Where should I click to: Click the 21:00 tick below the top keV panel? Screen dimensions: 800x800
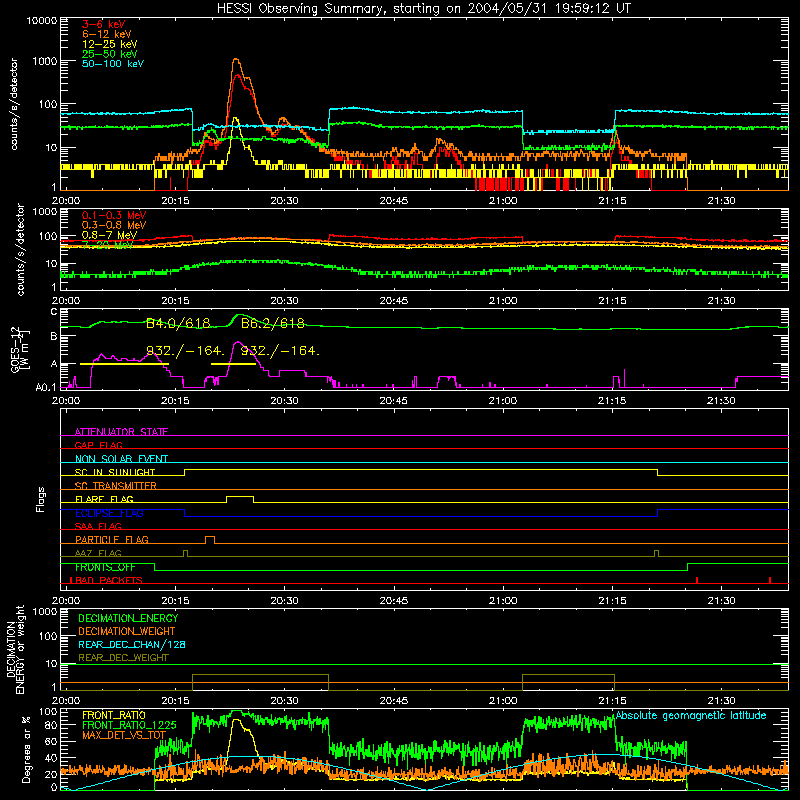(503, 201)
